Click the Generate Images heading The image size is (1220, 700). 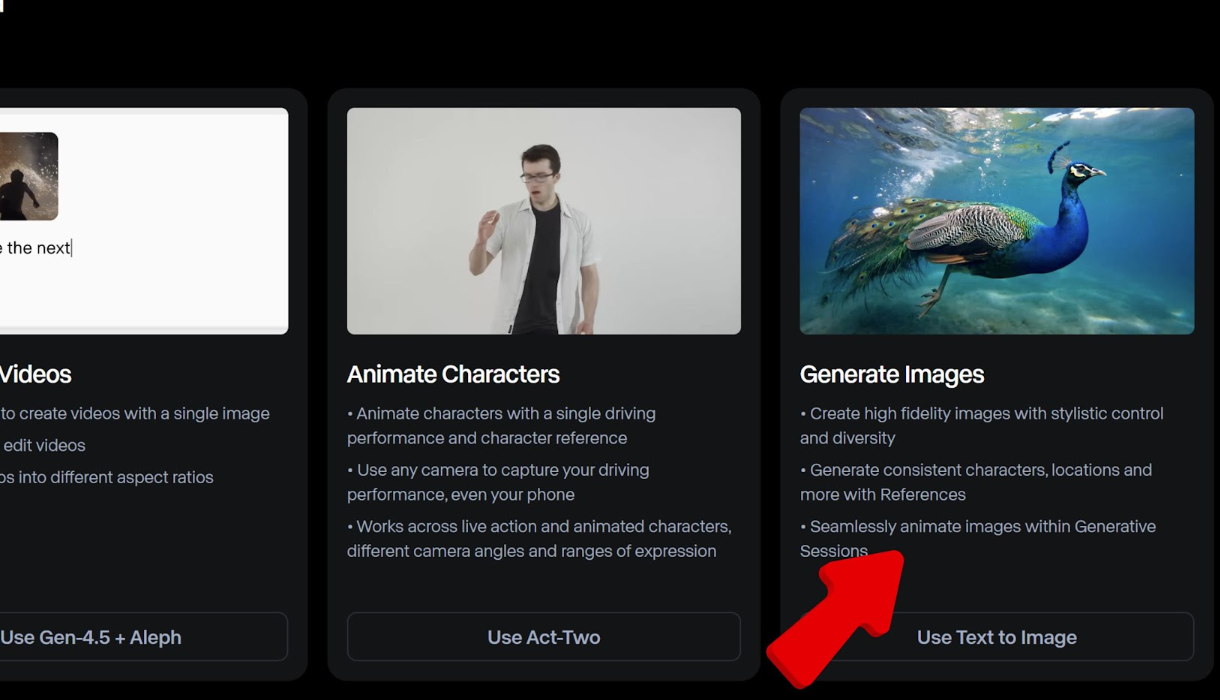[891, 374]
